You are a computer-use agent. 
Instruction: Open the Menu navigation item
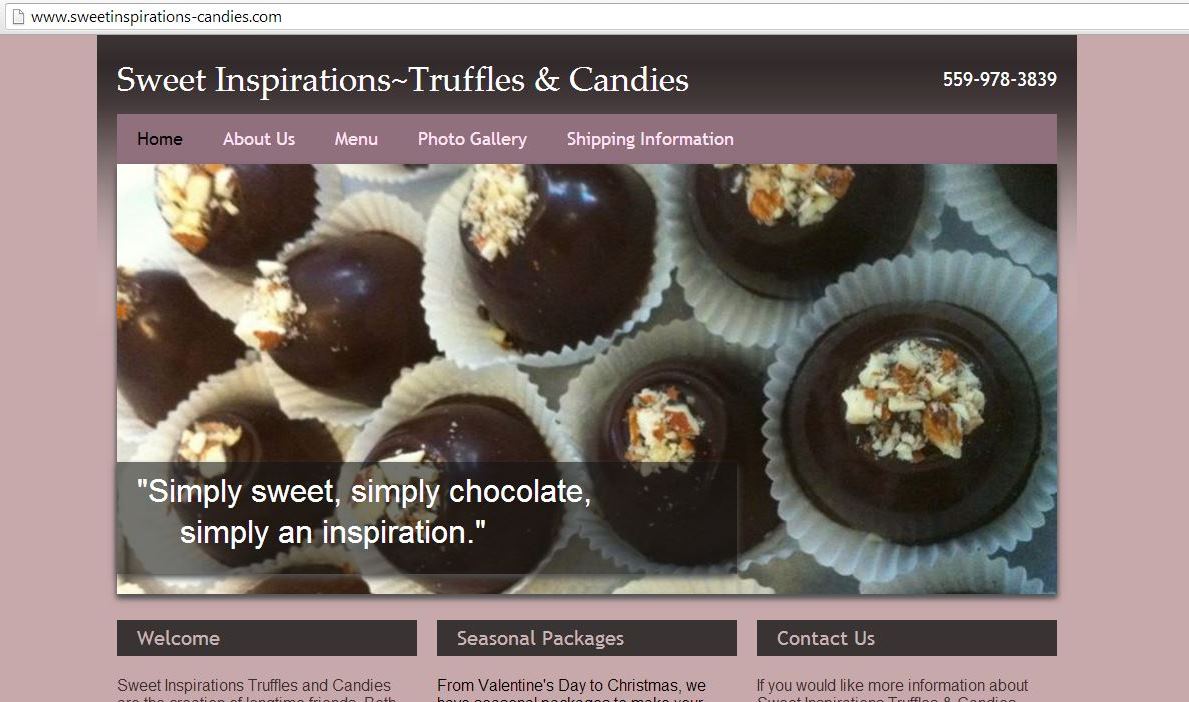(x=356, y=139)
